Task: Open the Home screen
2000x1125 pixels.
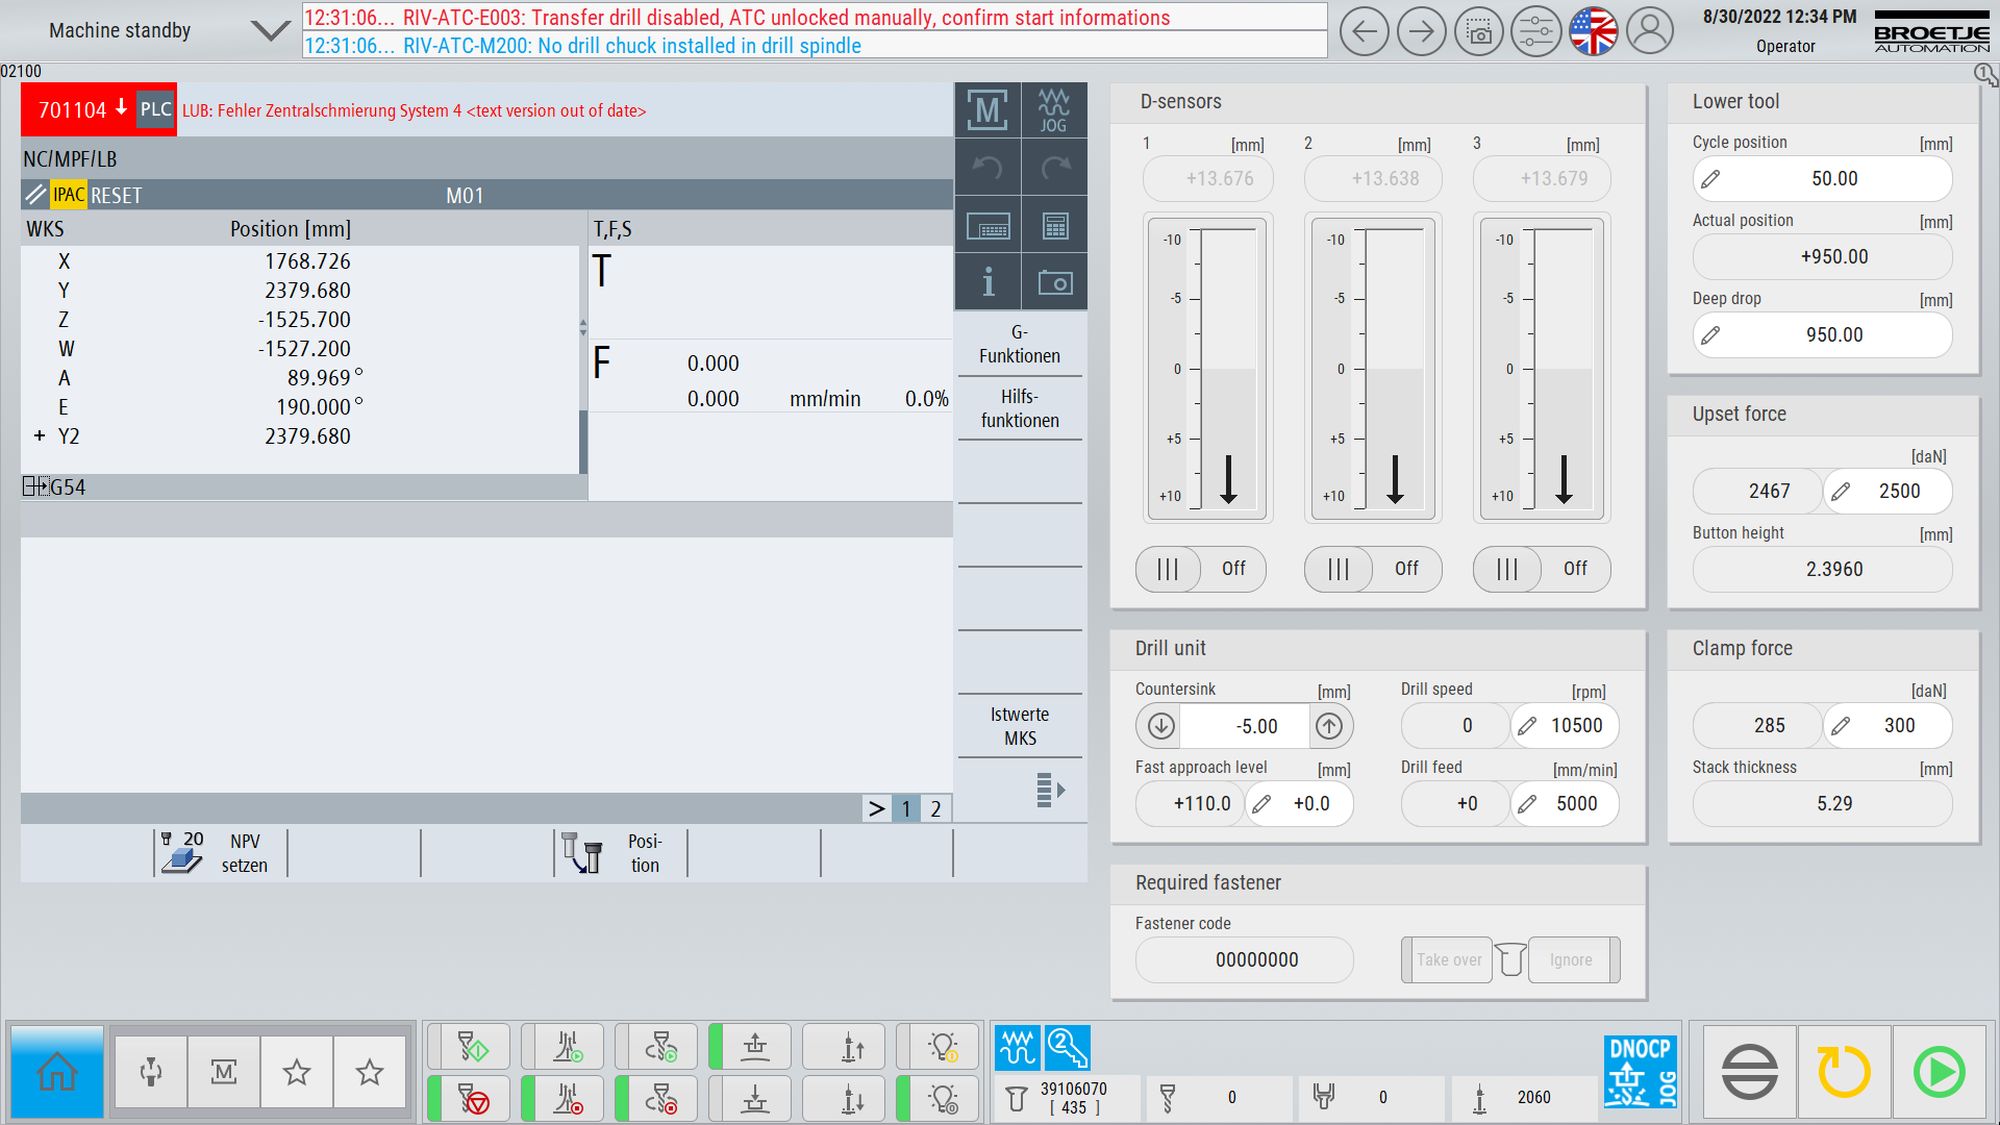Action: (57, 1072)
